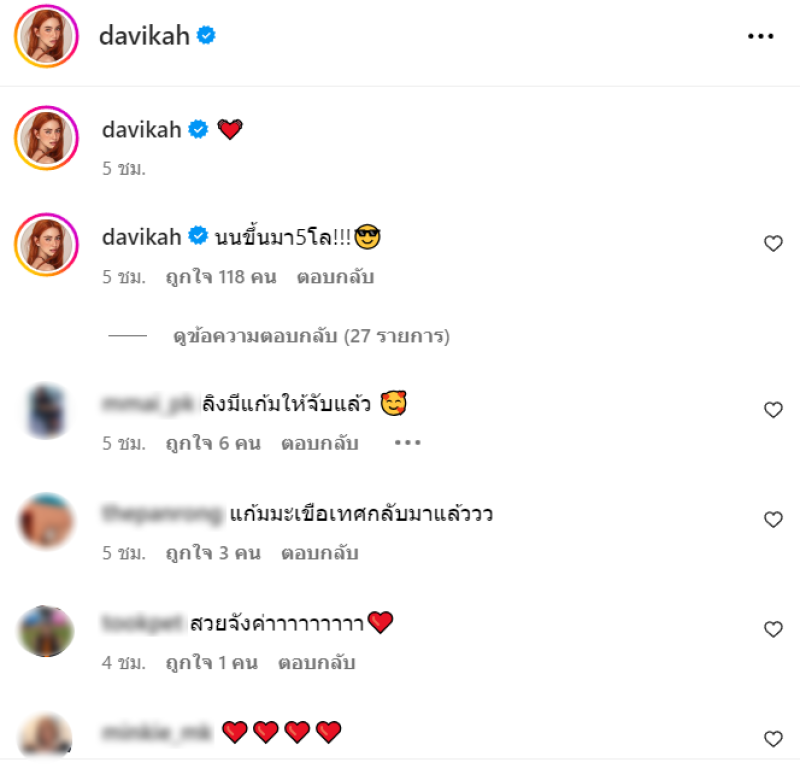Screen dimensions: 800x768
Task: Click the verified badge next to header davikah
Action: tap(206, 36)
